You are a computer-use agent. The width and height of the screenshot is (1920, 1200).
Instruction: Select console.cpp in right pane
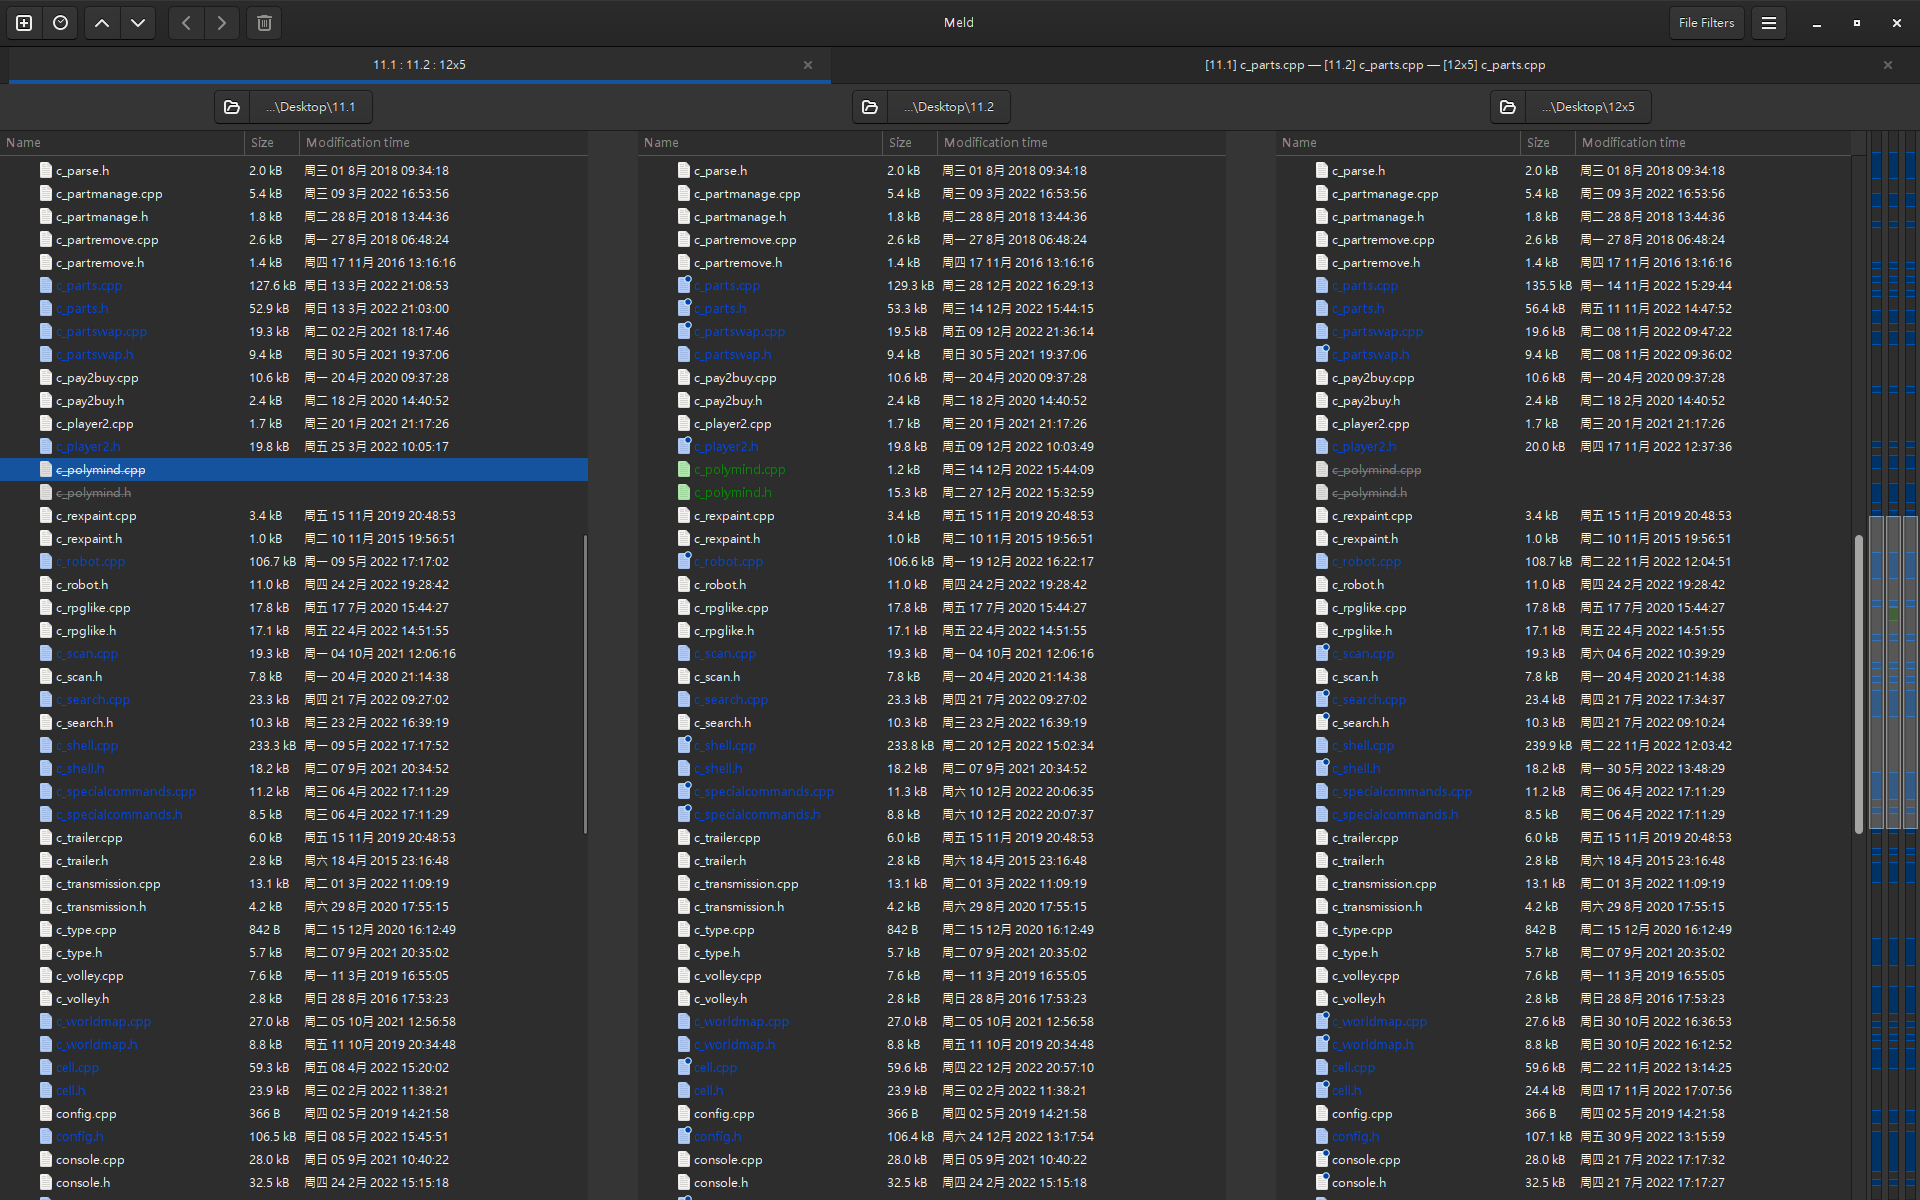coord(1564,1160)
